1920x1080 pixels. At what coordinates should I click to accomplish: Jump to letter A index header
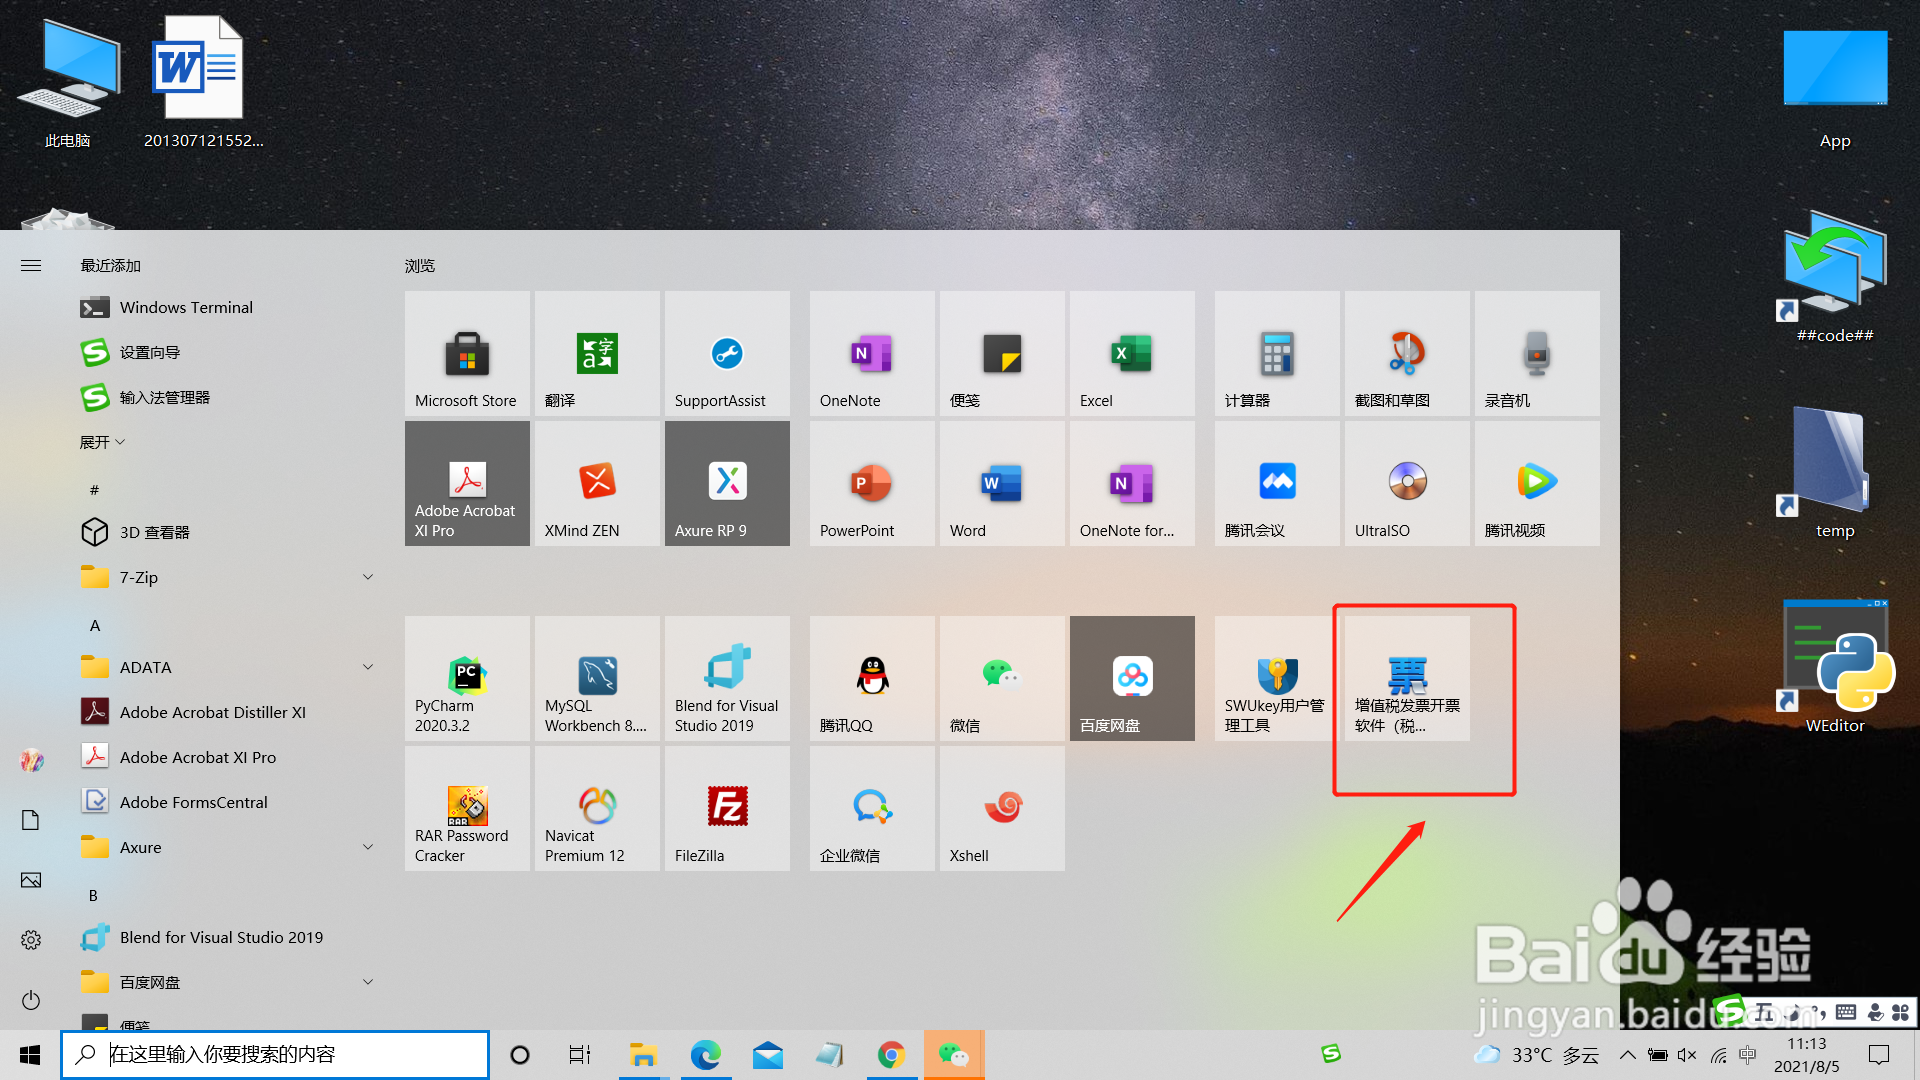pyautogui.click(x=95, y=625)
